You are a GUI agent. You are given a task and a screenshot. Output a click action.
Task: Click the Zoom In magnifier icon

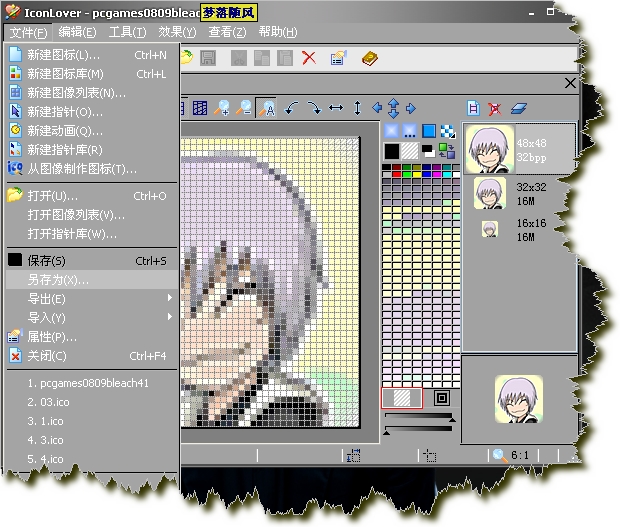coord(222,108)
